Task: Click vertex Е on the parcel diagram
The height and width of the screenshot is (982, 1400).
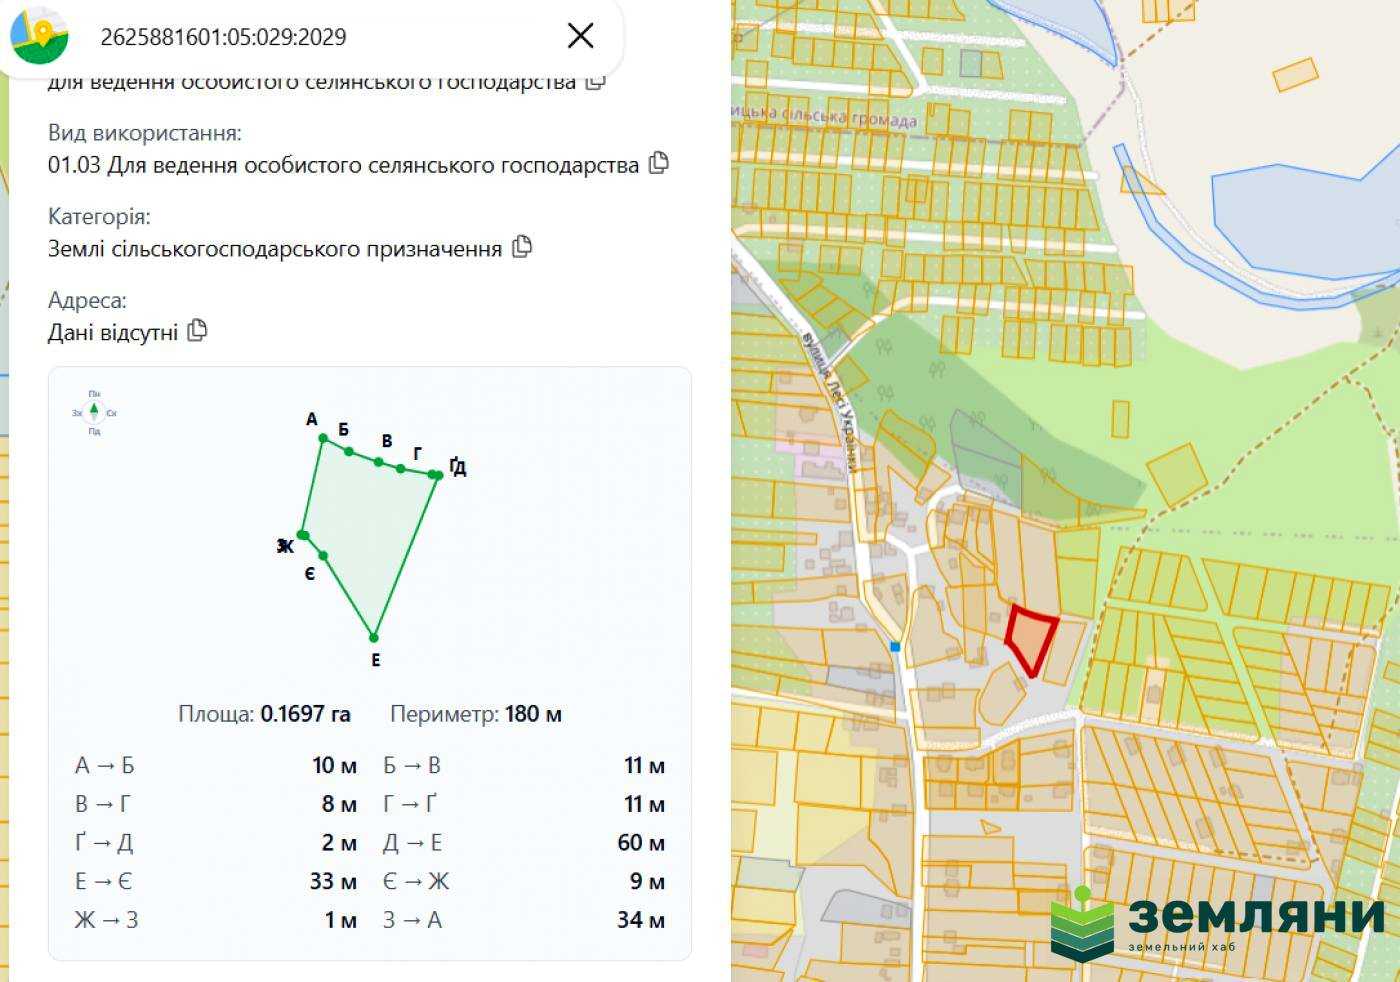Action: pos(374,637)
